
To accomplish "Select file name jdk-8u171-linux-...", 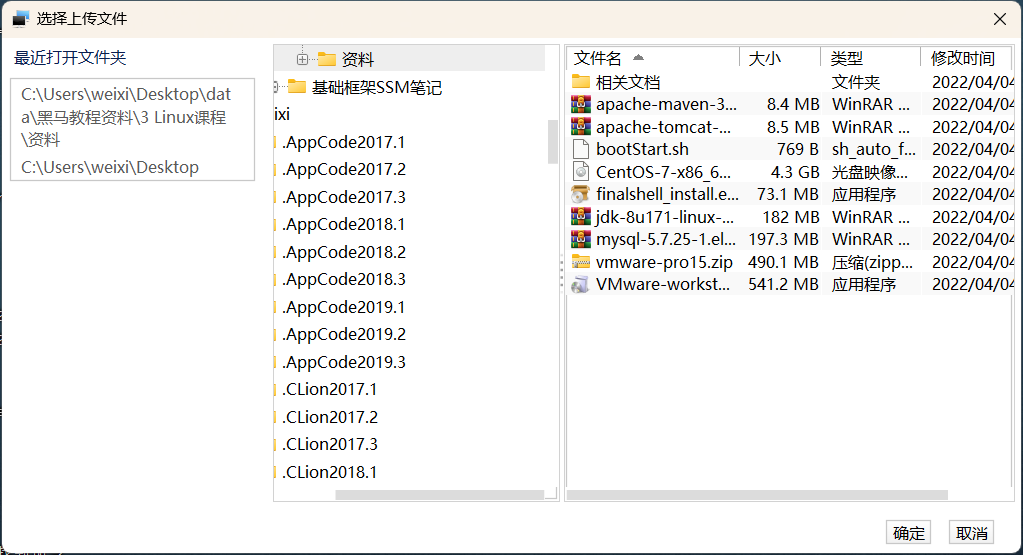I will pos(665,217).
